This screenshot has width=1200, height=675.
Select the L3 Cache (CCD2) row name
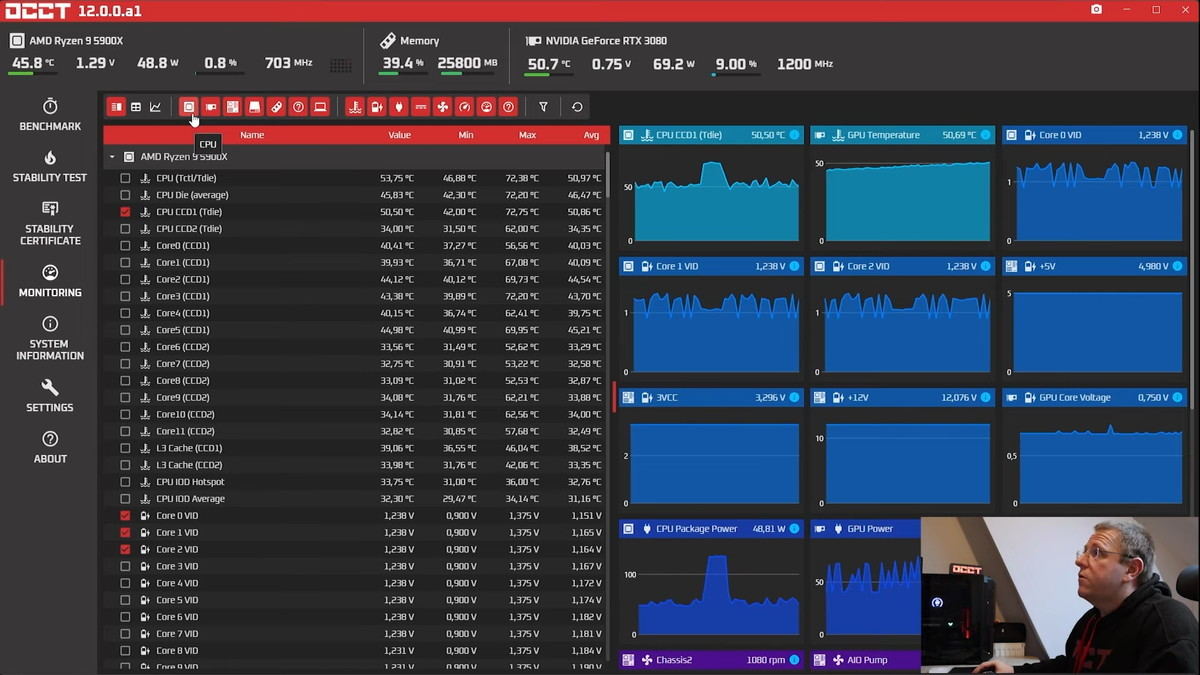click(x=190, y=465)
